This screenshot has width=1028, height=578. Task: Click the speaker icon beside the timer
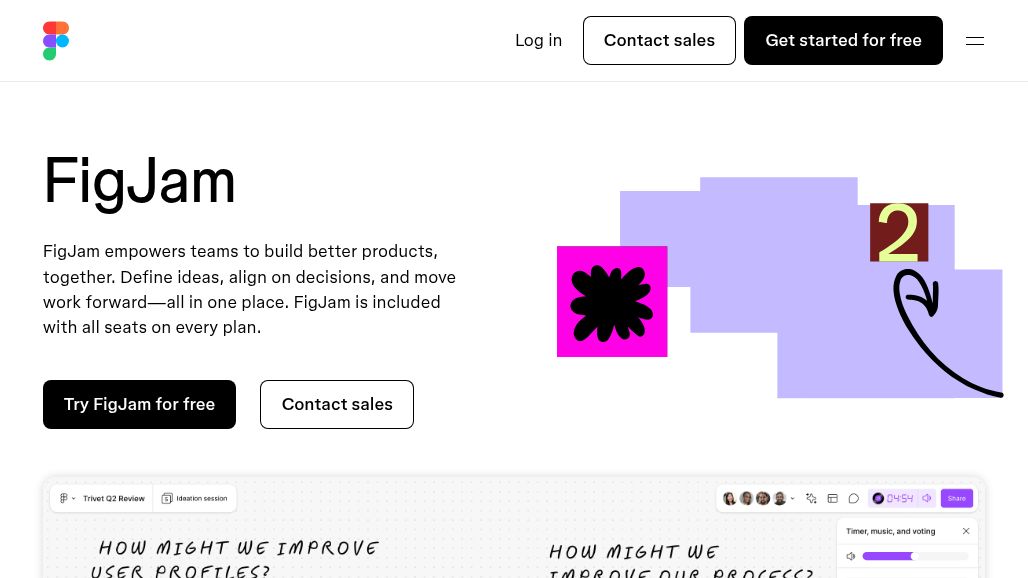pyautogui.click(x=927, y=498)
